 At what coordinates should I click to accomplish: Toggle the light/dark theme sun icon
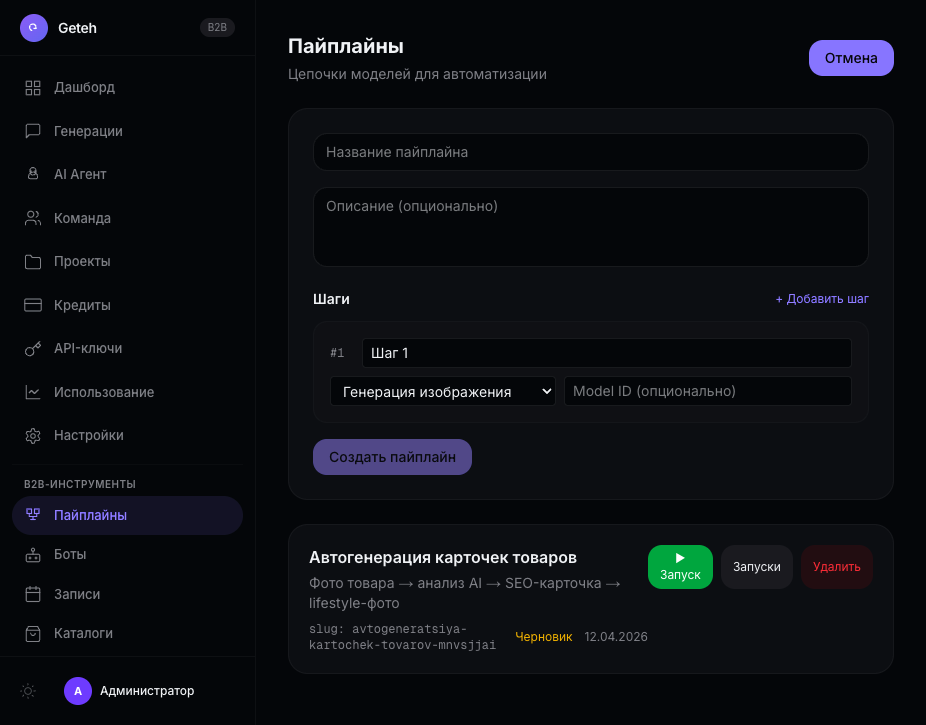click(x=28, y=691)
